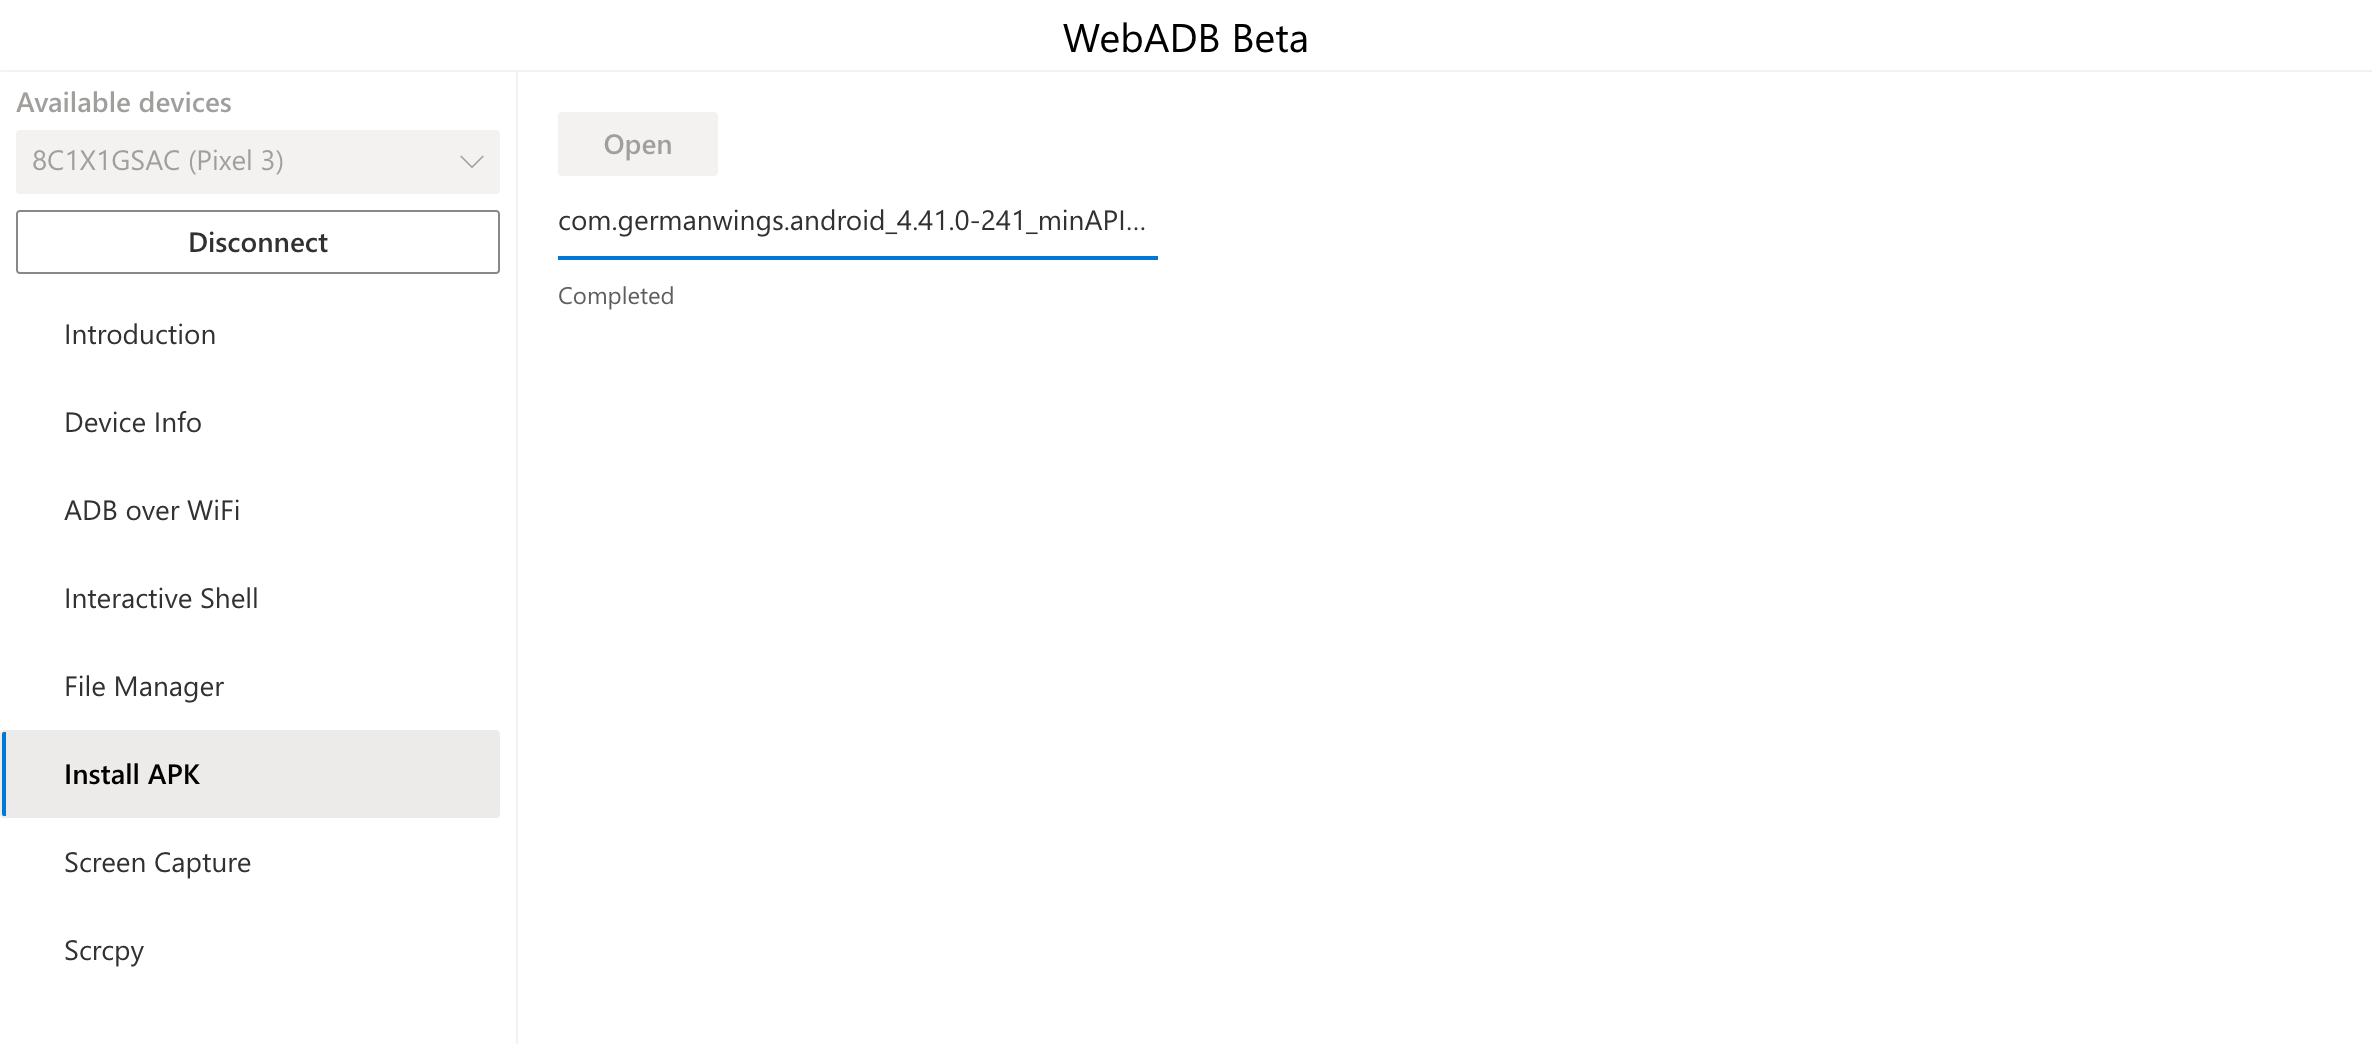Click the Disconnect button
Viewport: 2372px width, 1044px height.
pyautogui.click(x=257, y=242)
